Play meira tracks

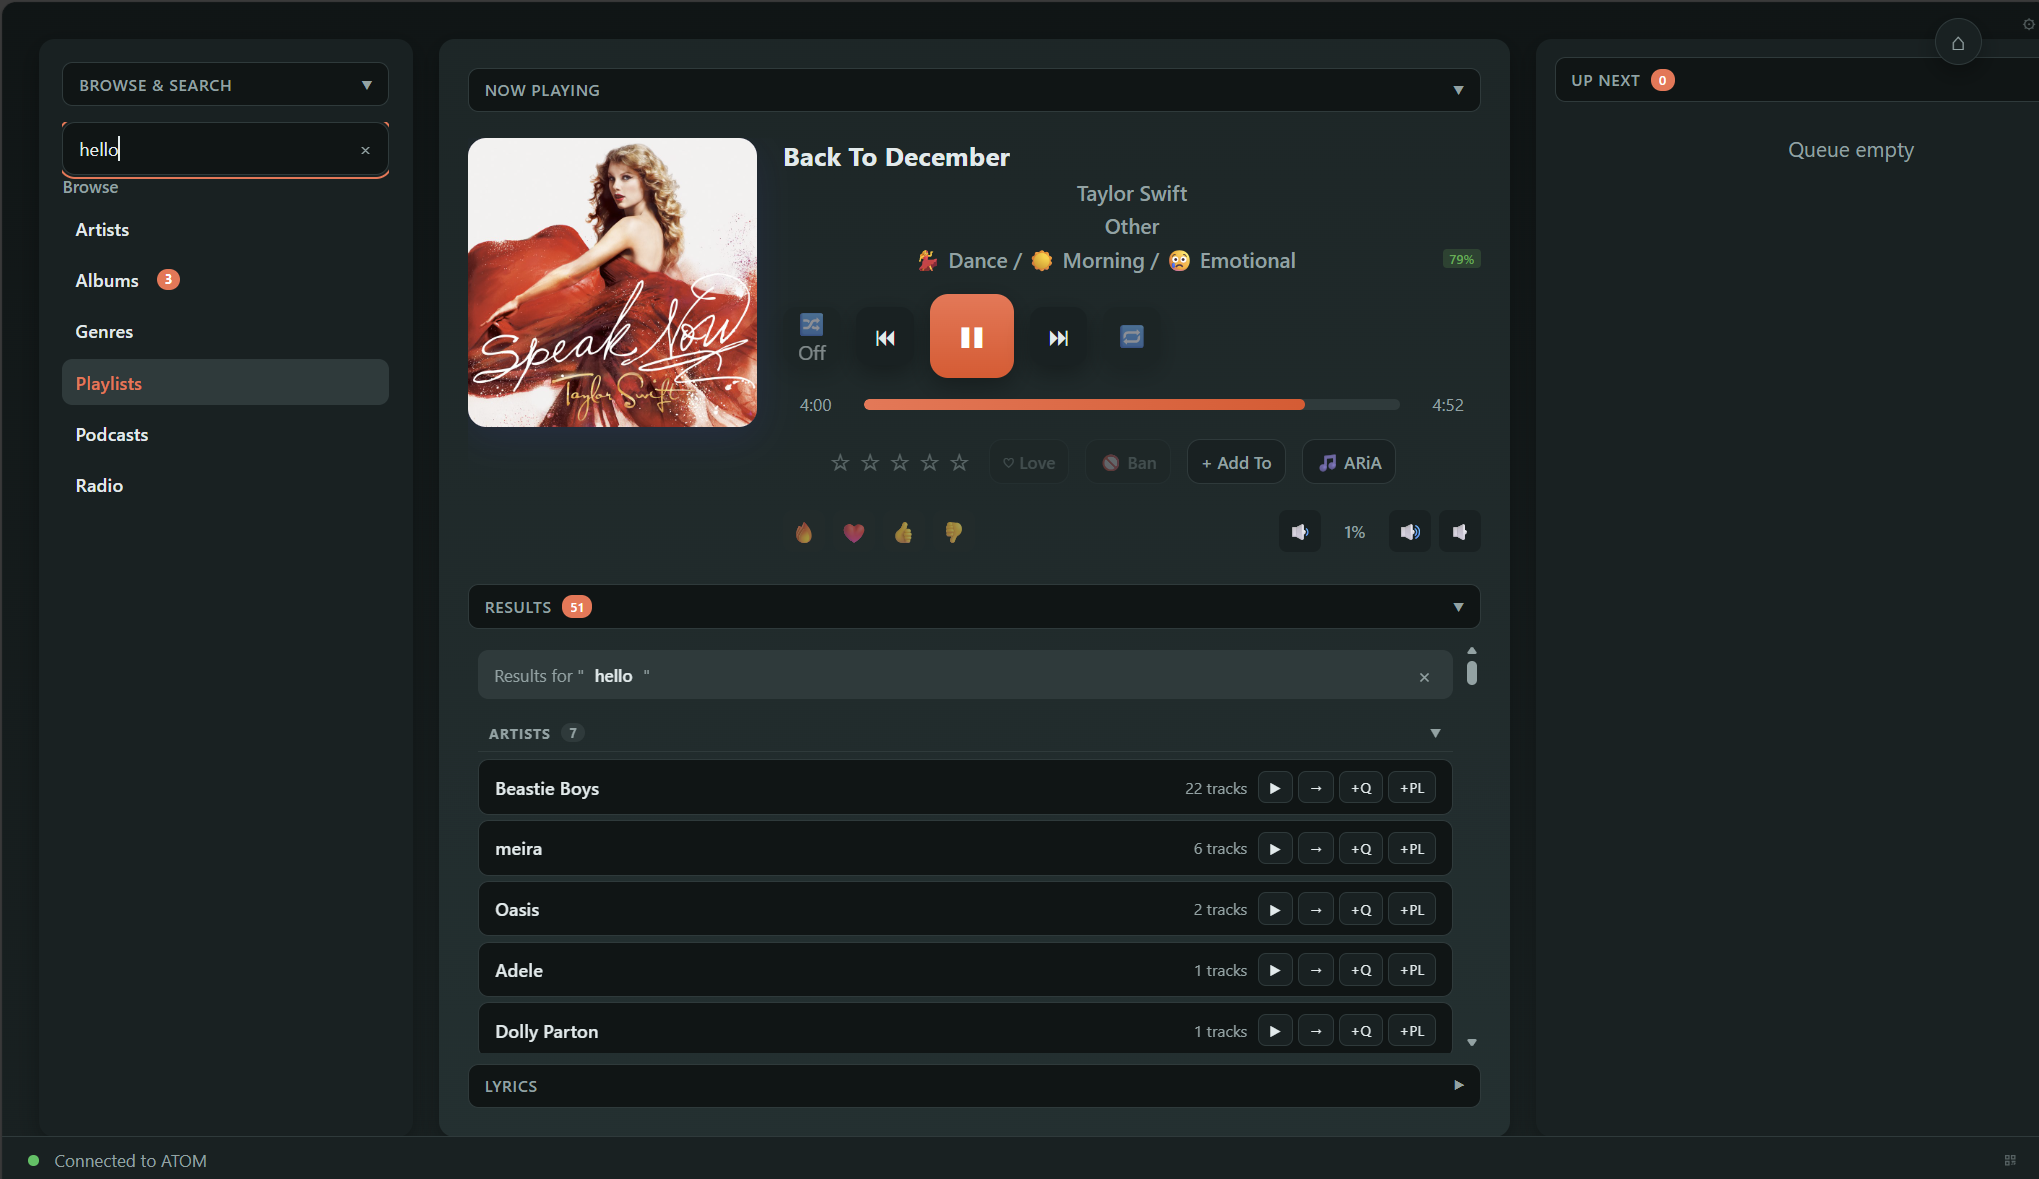[1275, 849]
